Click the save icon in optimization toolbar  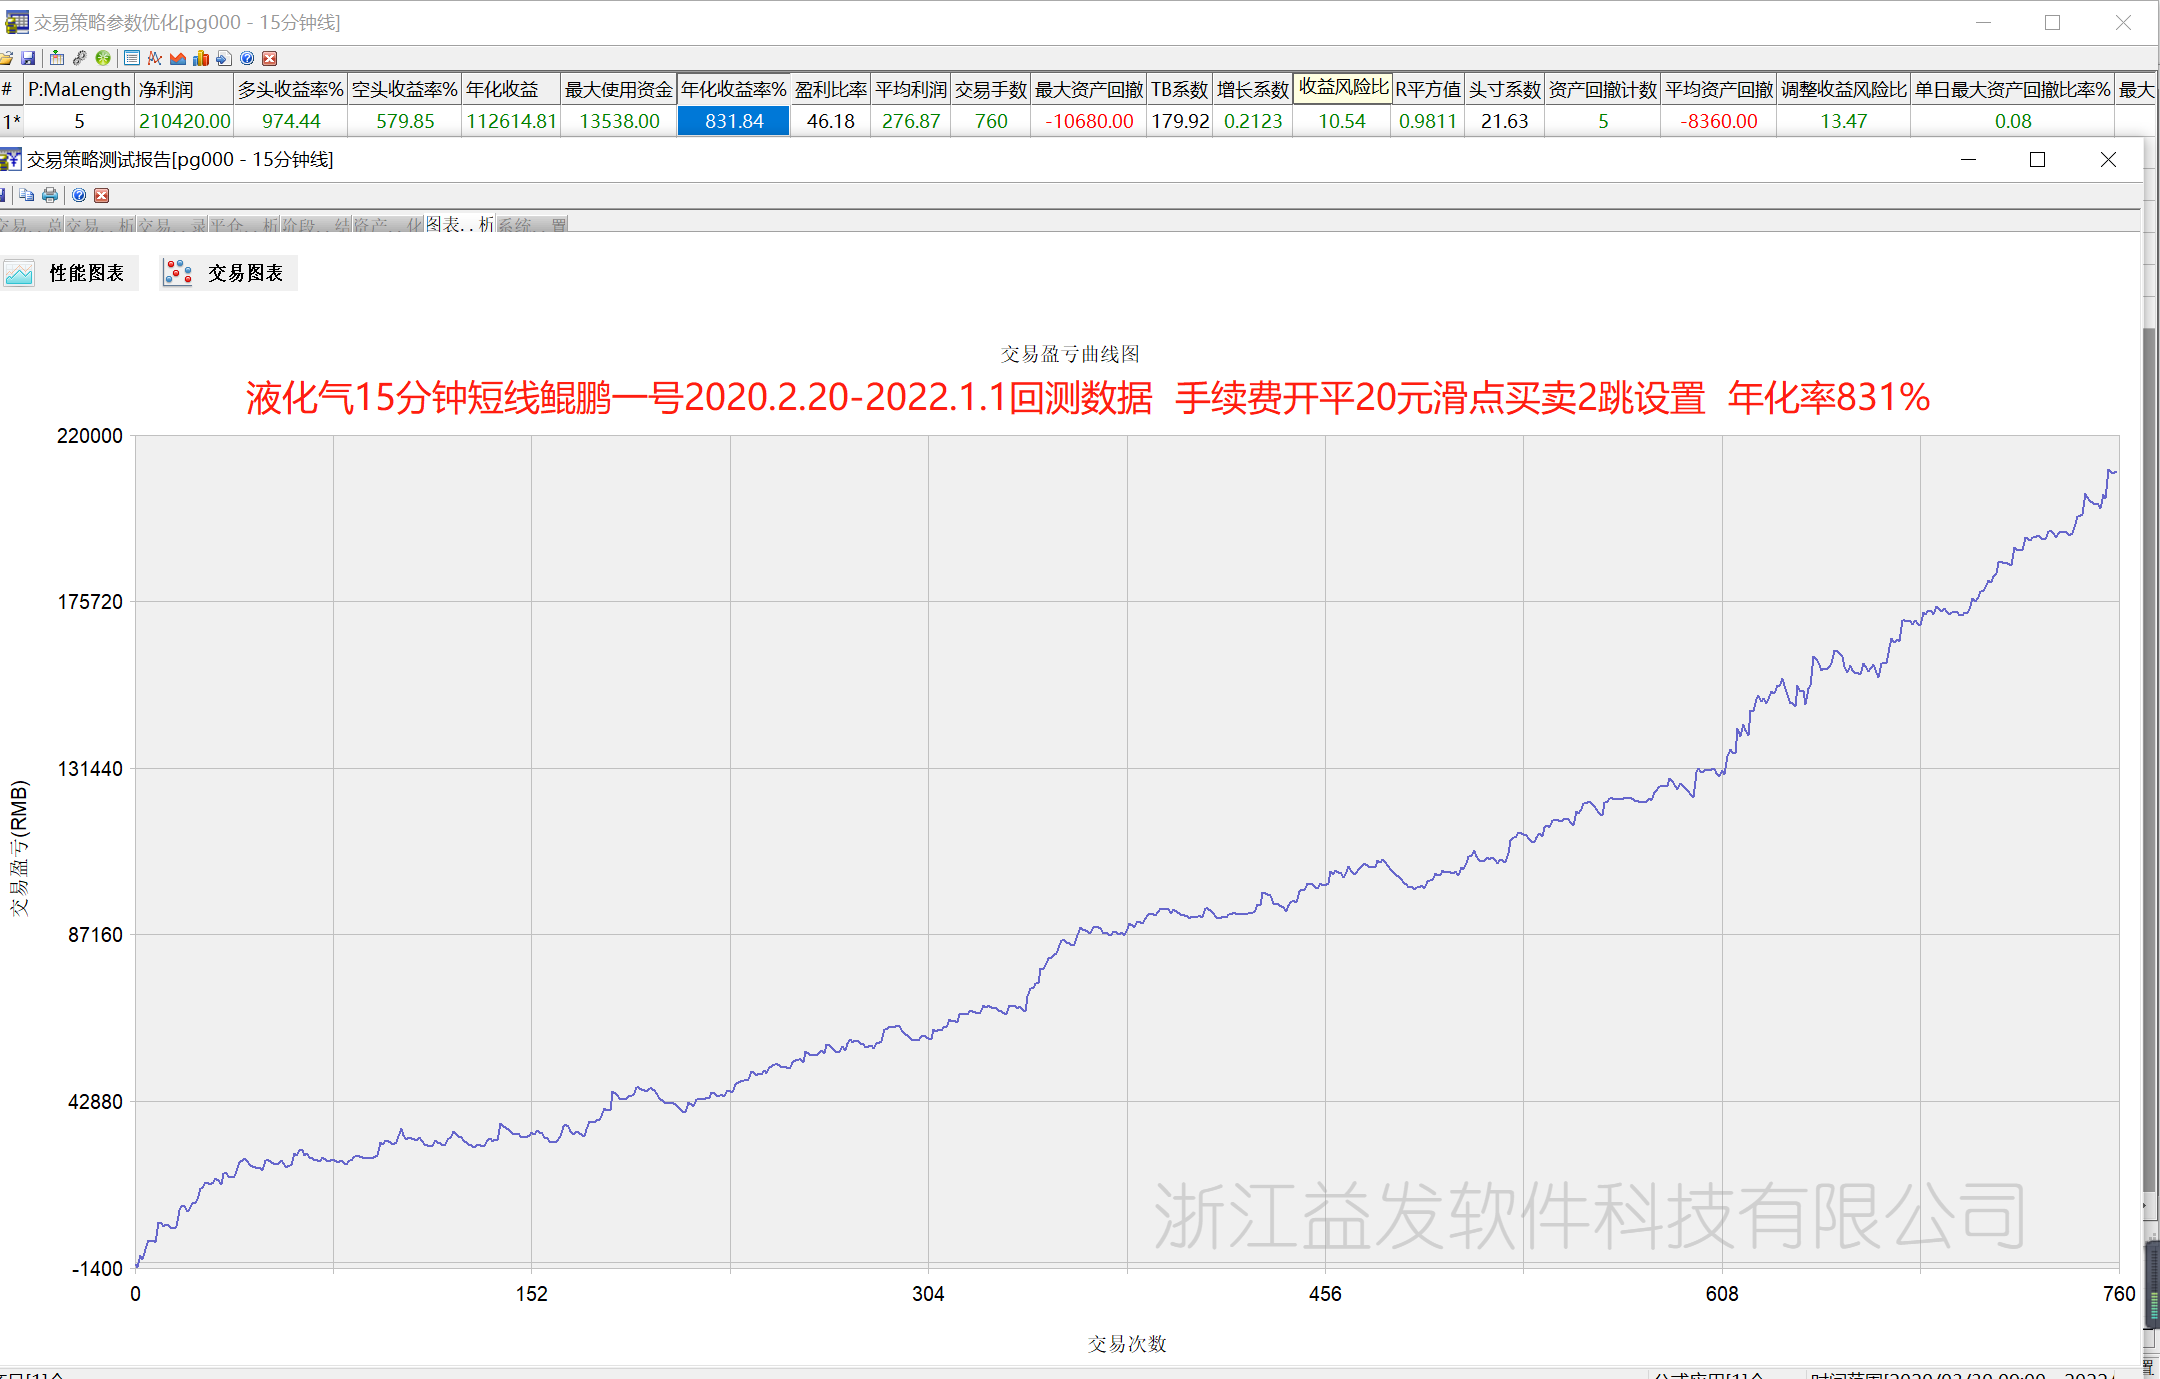click(x=29, y=58)
